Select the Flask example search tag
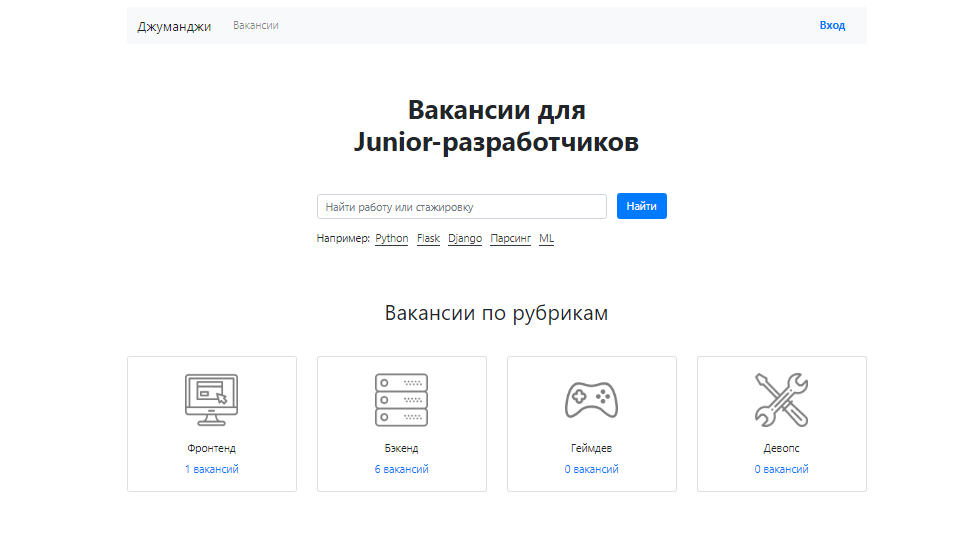Screen dimensions: 962x538 pyautogui.click(x=428, y=239)
